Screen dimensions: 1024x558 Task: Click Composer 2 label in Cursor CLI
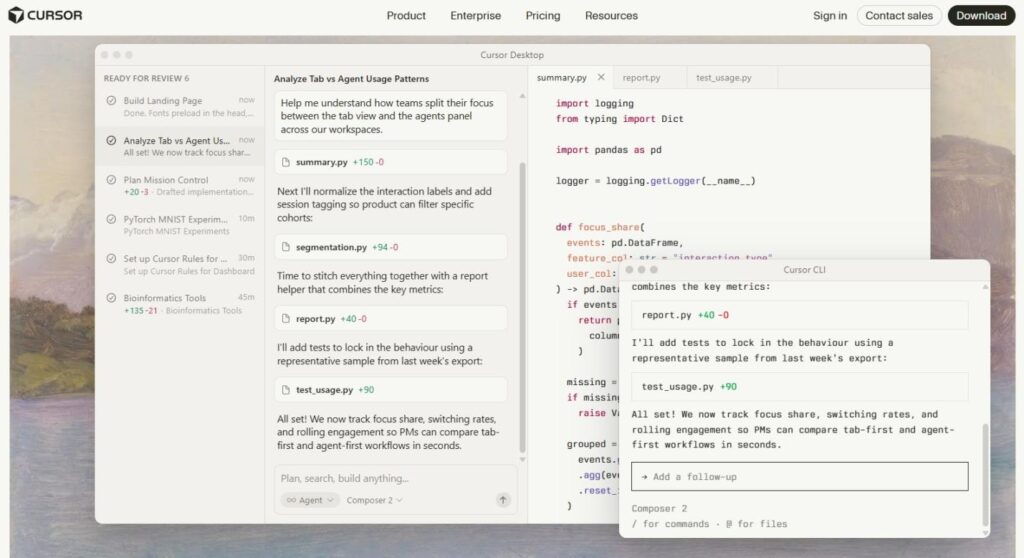[659, 508]
